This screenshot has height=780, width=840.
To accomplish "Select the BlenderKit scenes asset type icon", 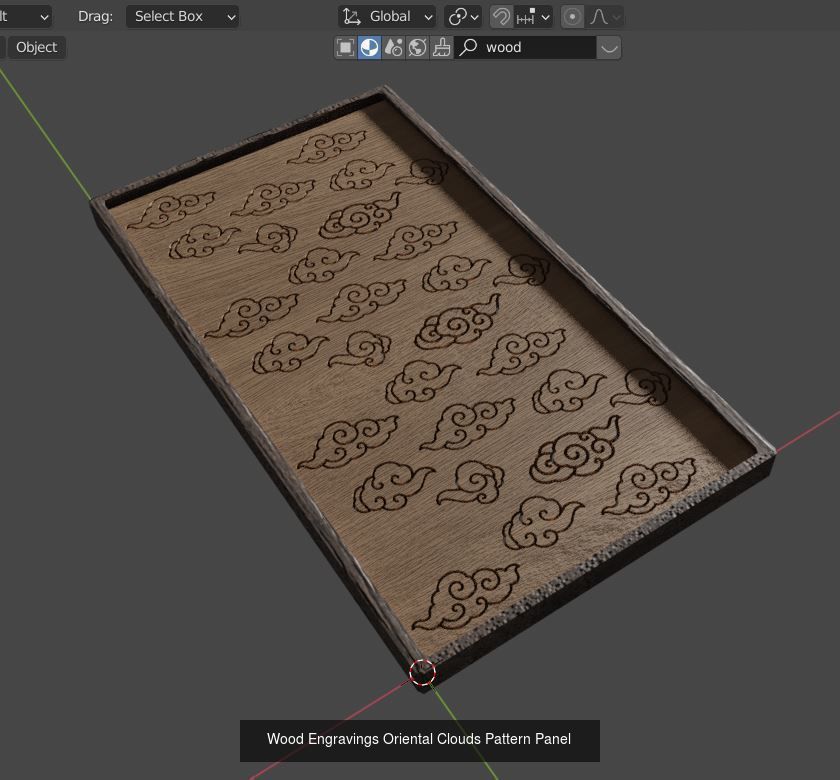I will click(x=394, y=48).
